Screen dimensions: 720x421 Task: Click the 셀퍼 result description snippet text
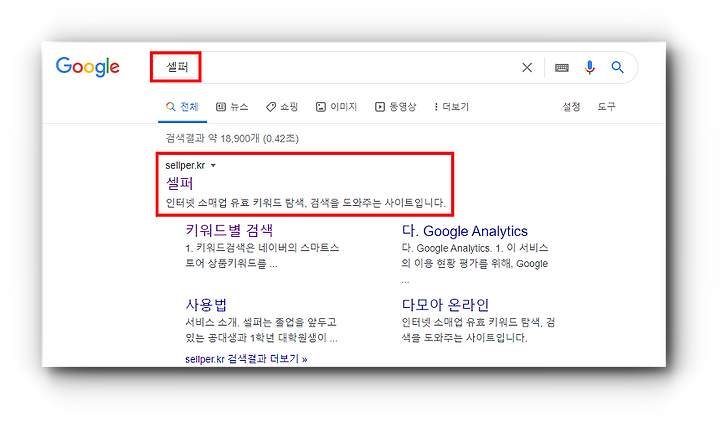point(305,202)
